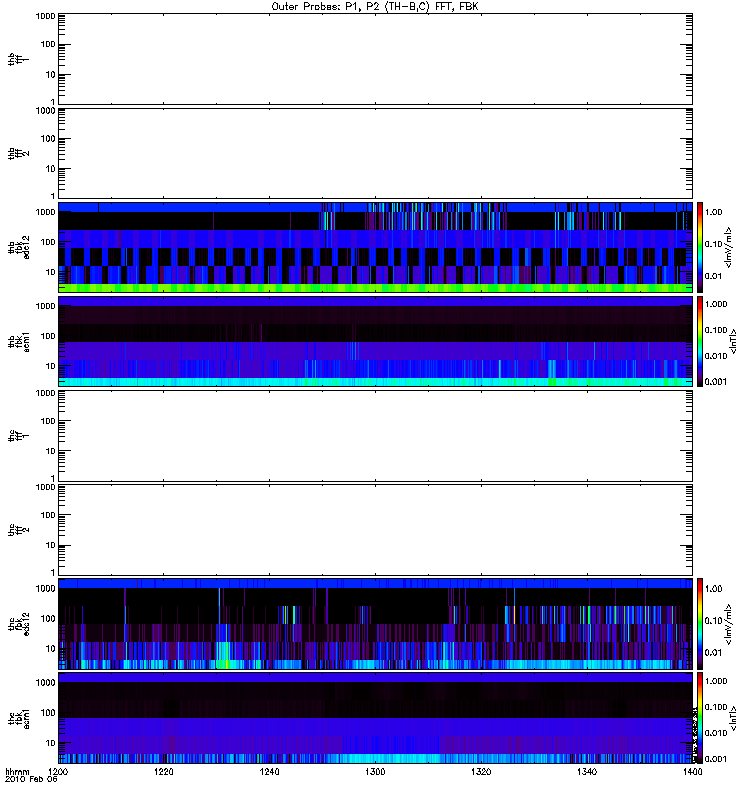Click the 1000 y-tick of thb fff 1 panel

point(45,16)
